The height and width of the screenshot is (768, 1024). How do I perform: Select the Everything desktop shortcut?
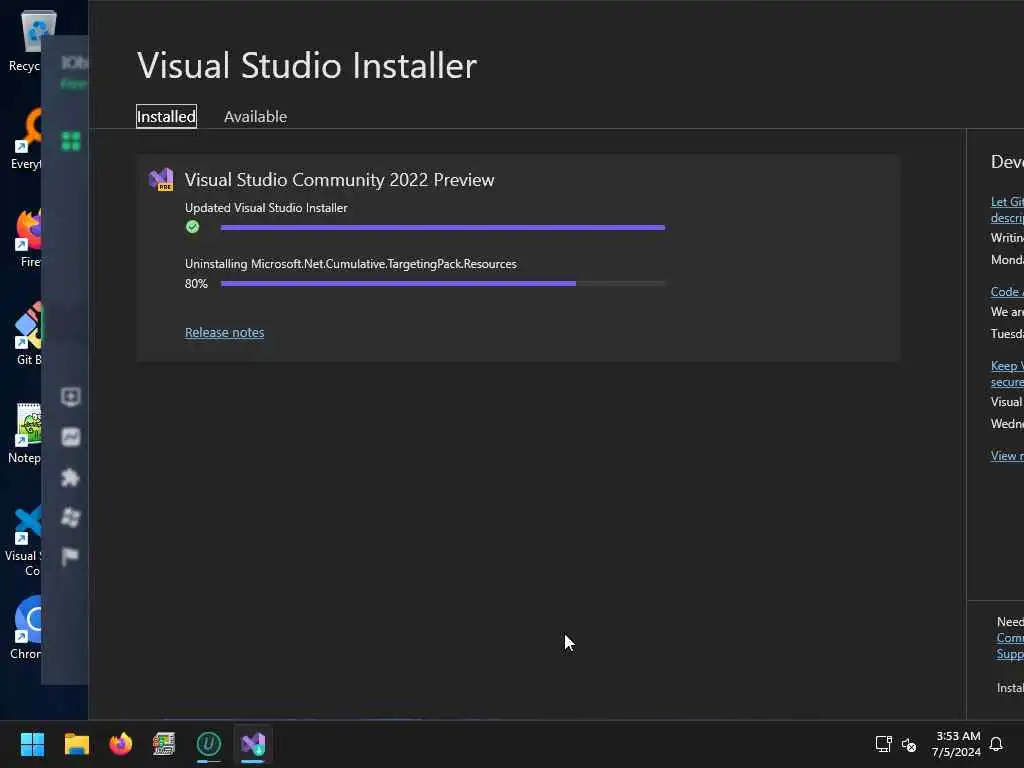pos(26,138)
